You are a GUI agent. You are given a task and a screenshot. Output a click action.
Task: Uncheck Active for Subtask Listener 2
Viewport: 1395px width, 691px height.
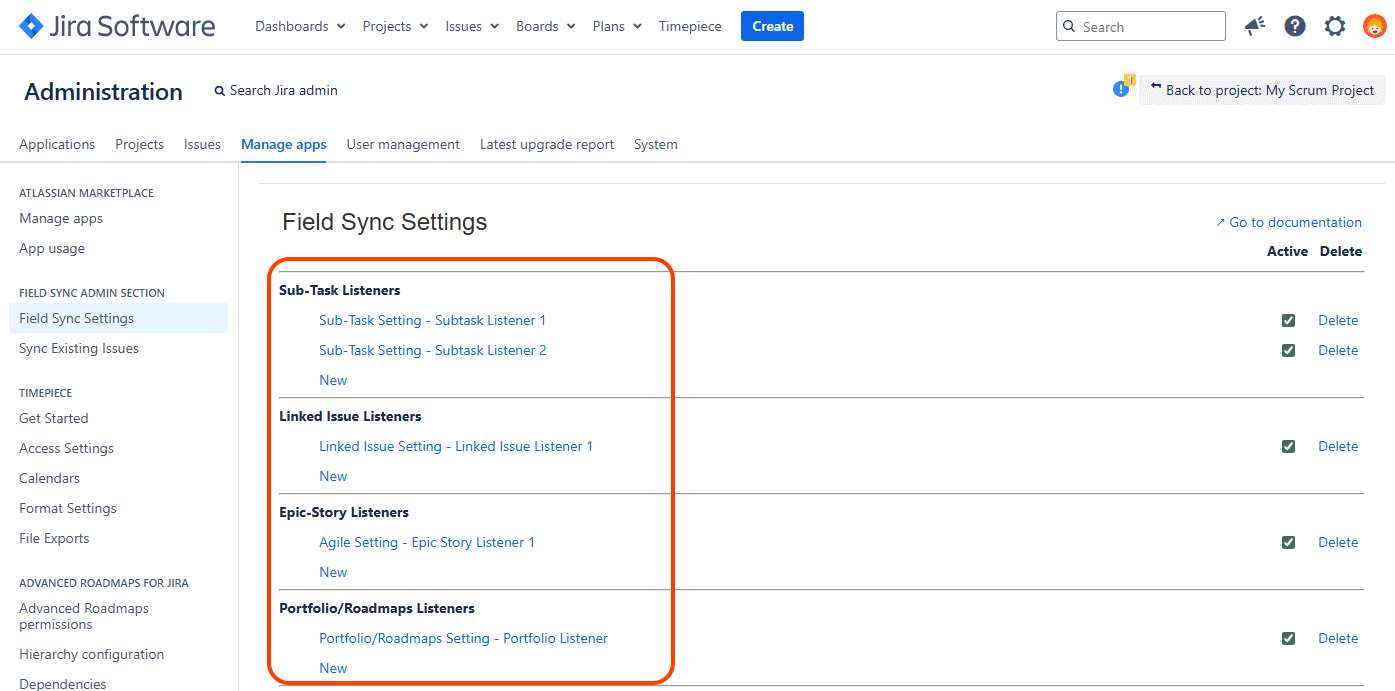tap(1288, 351)
